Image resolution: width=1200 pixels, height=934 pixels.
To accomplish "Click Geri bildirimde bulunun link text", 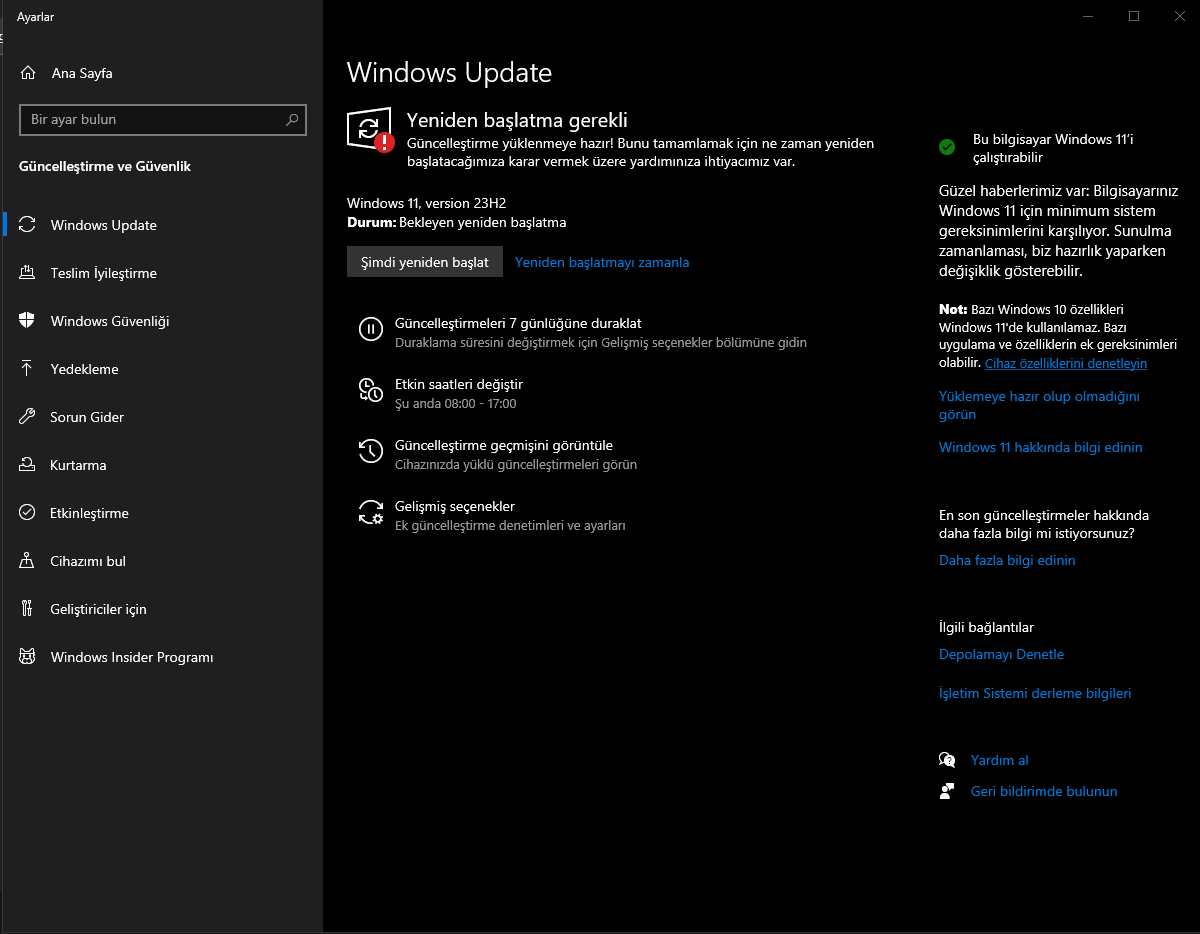I will pos(1044,791).
